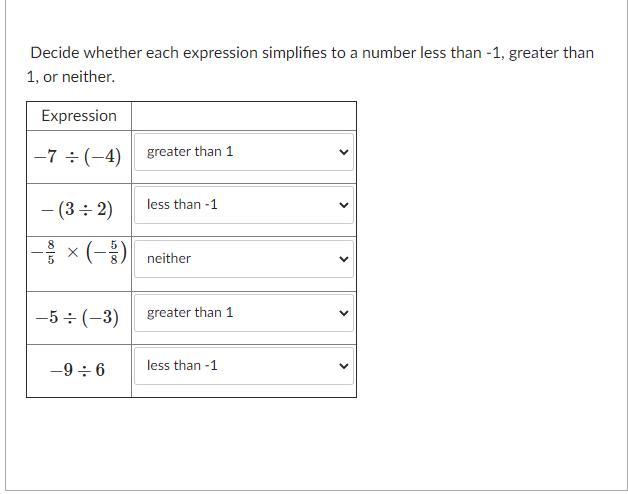Click the expression −7 ÷ (−4)
This screenshot has height=494, width=628.
coord(77,157)
